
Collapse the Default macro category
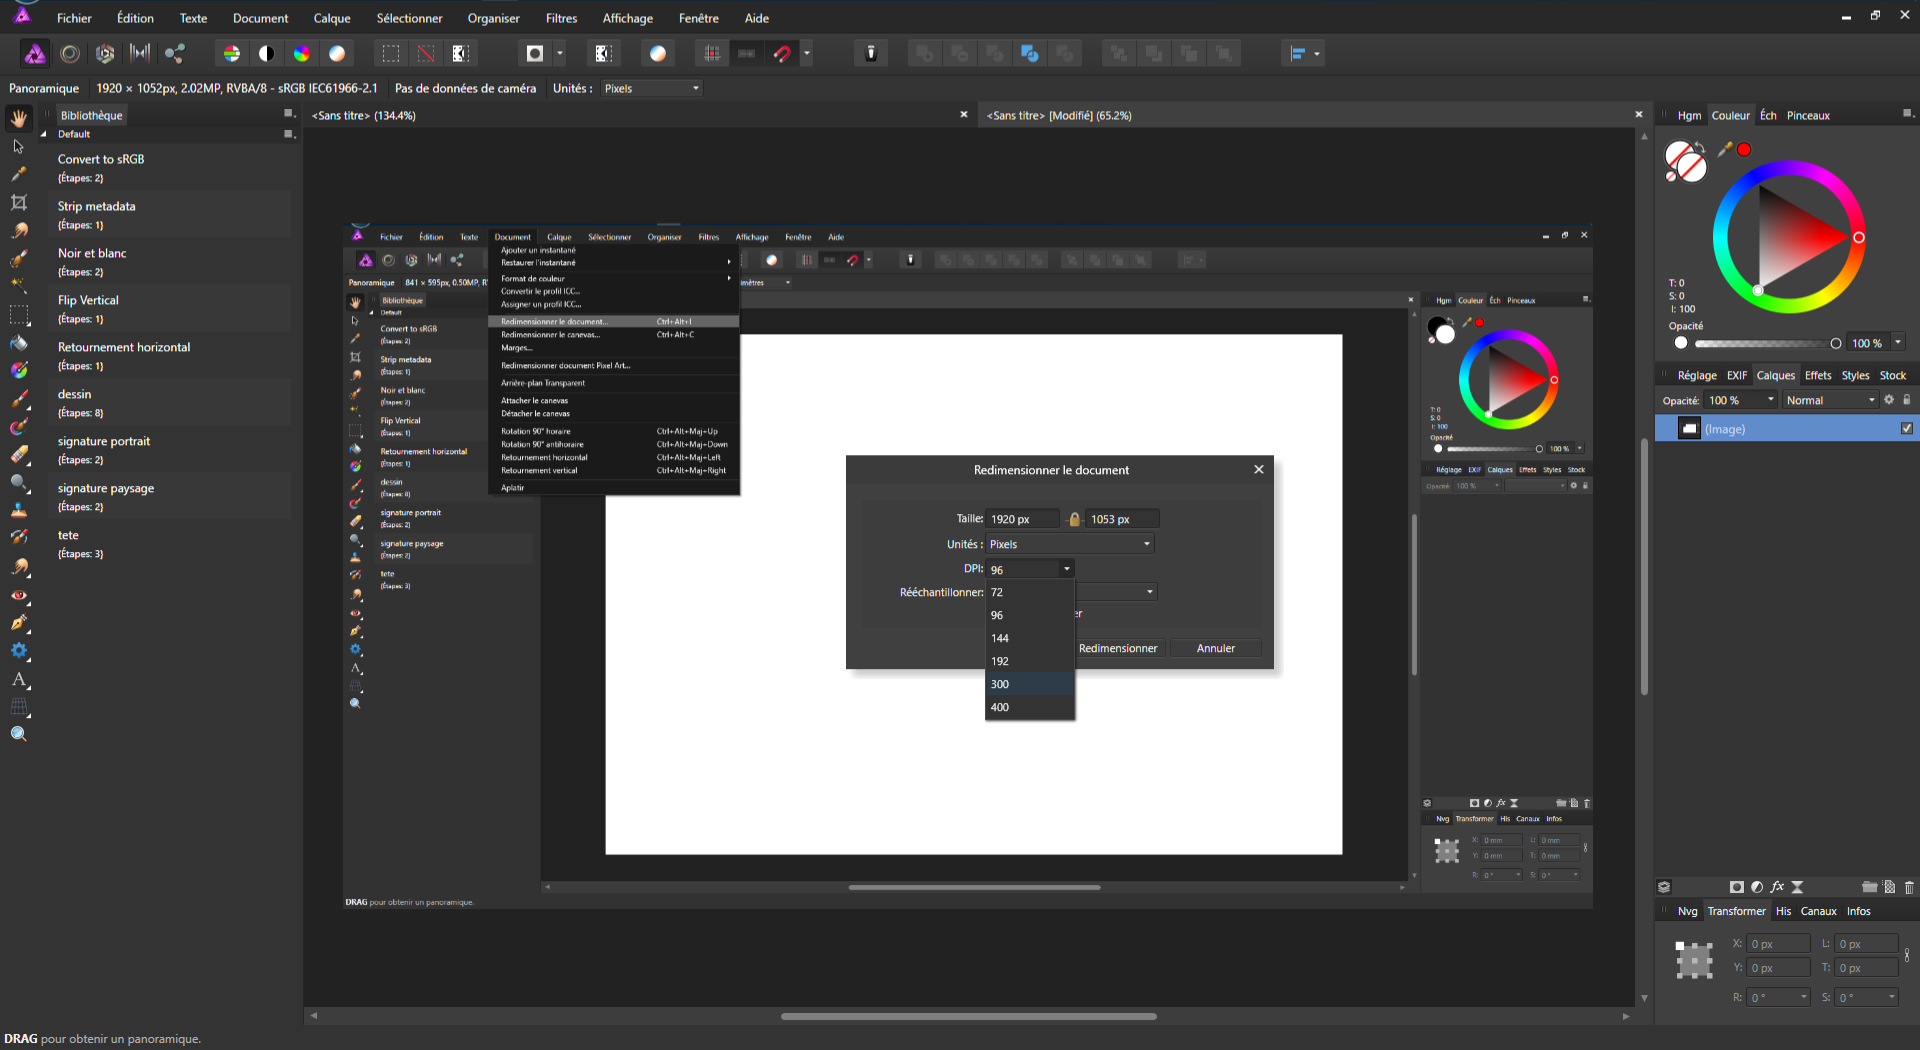pyautogui.click(x=43, y=134)
